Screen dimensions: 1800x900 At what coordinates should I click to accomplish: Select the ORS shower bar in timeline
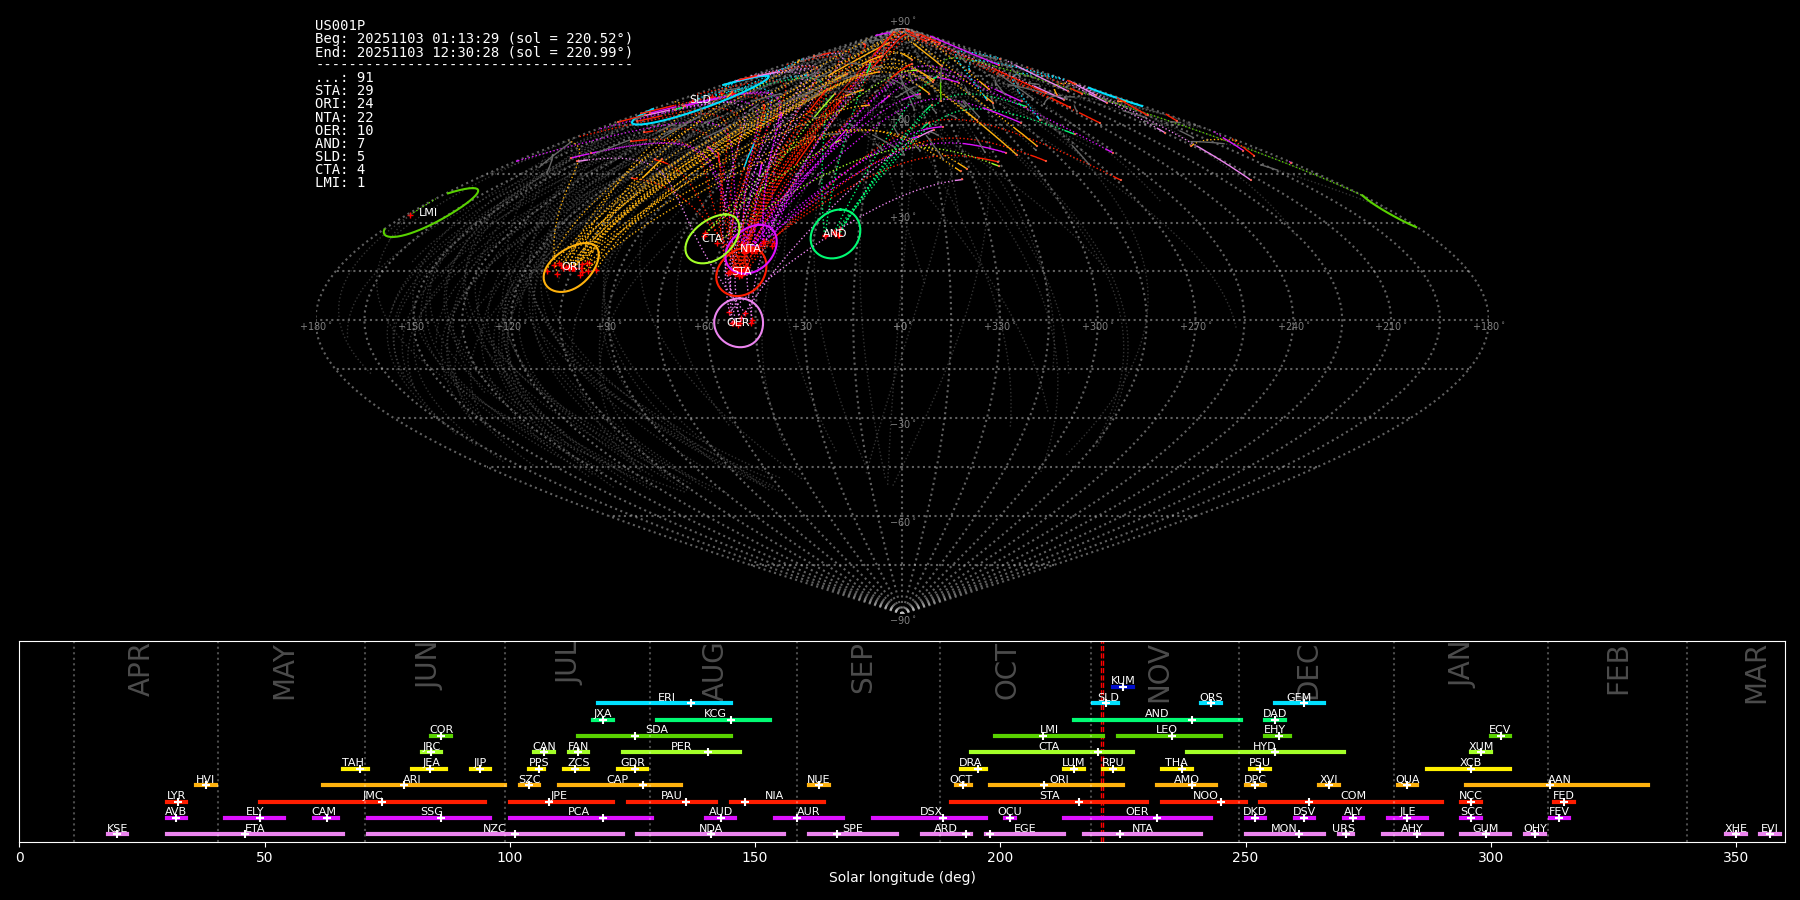(x=1211, y=703)
